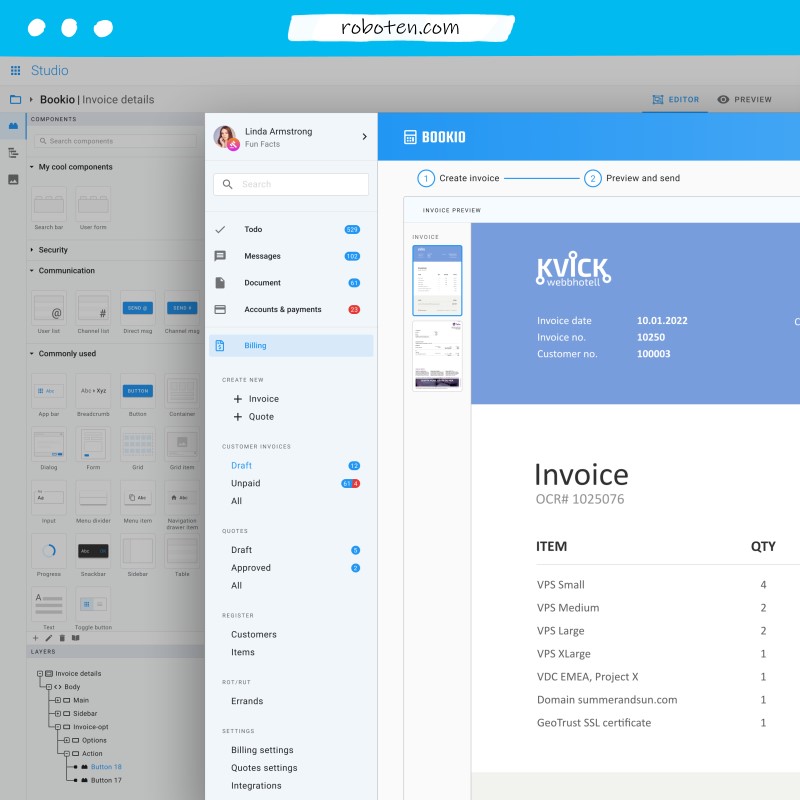800x800 pixels.
Task: Open the Integrations settings link
Action: click(256, 786)
